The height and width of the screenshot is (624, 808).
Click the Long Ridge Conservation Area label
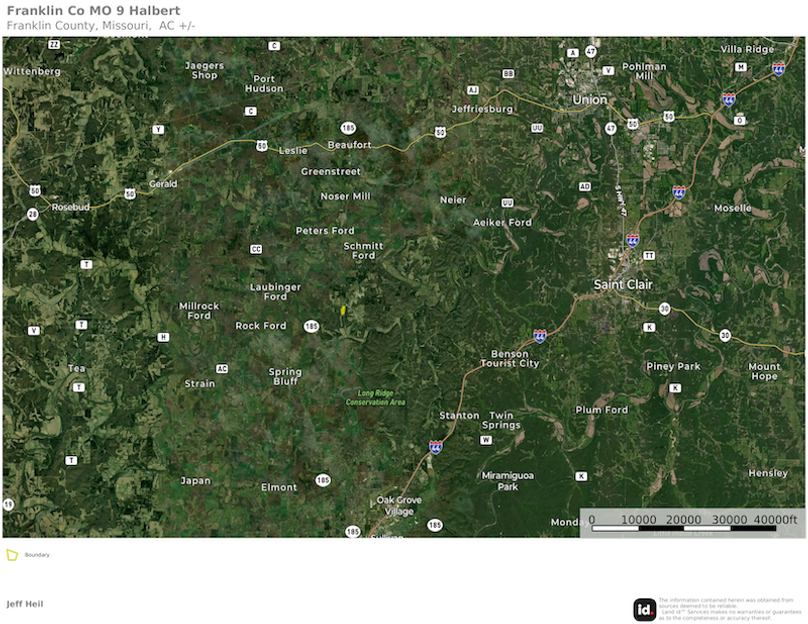(x=375, y=397)
